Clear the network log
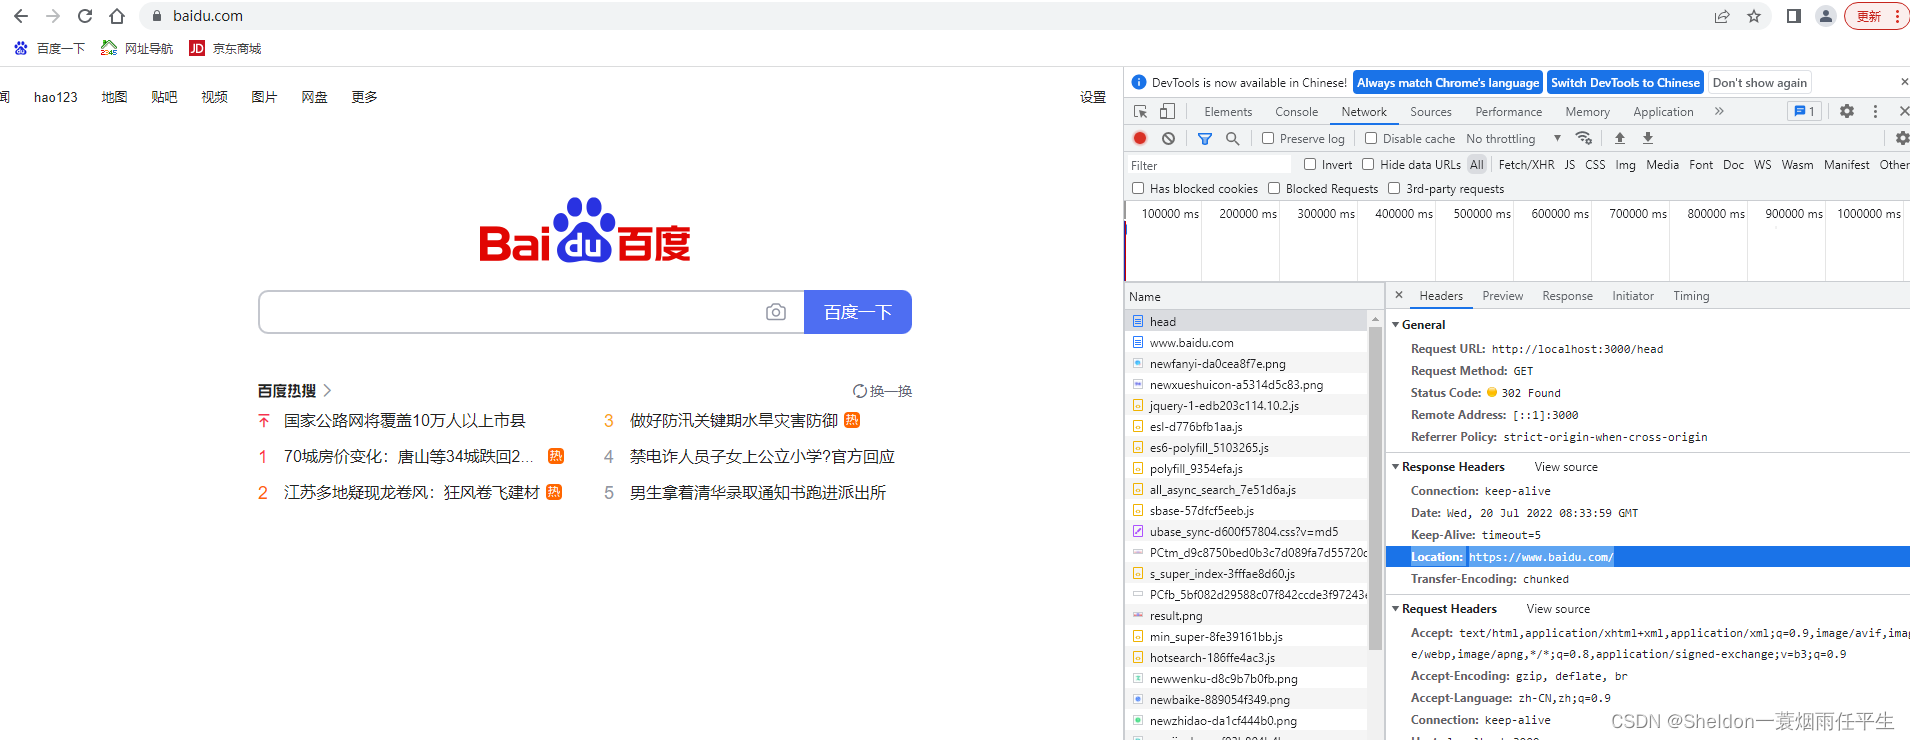1910x740 pixels. point(1168,138)
